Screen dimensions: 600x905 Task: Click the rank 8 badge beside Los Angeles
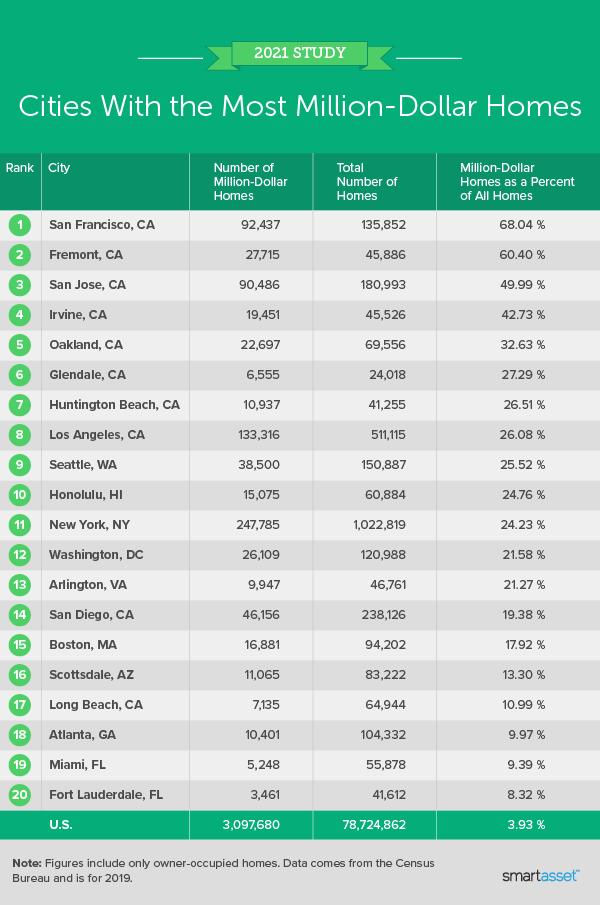[x=20, y=435]
